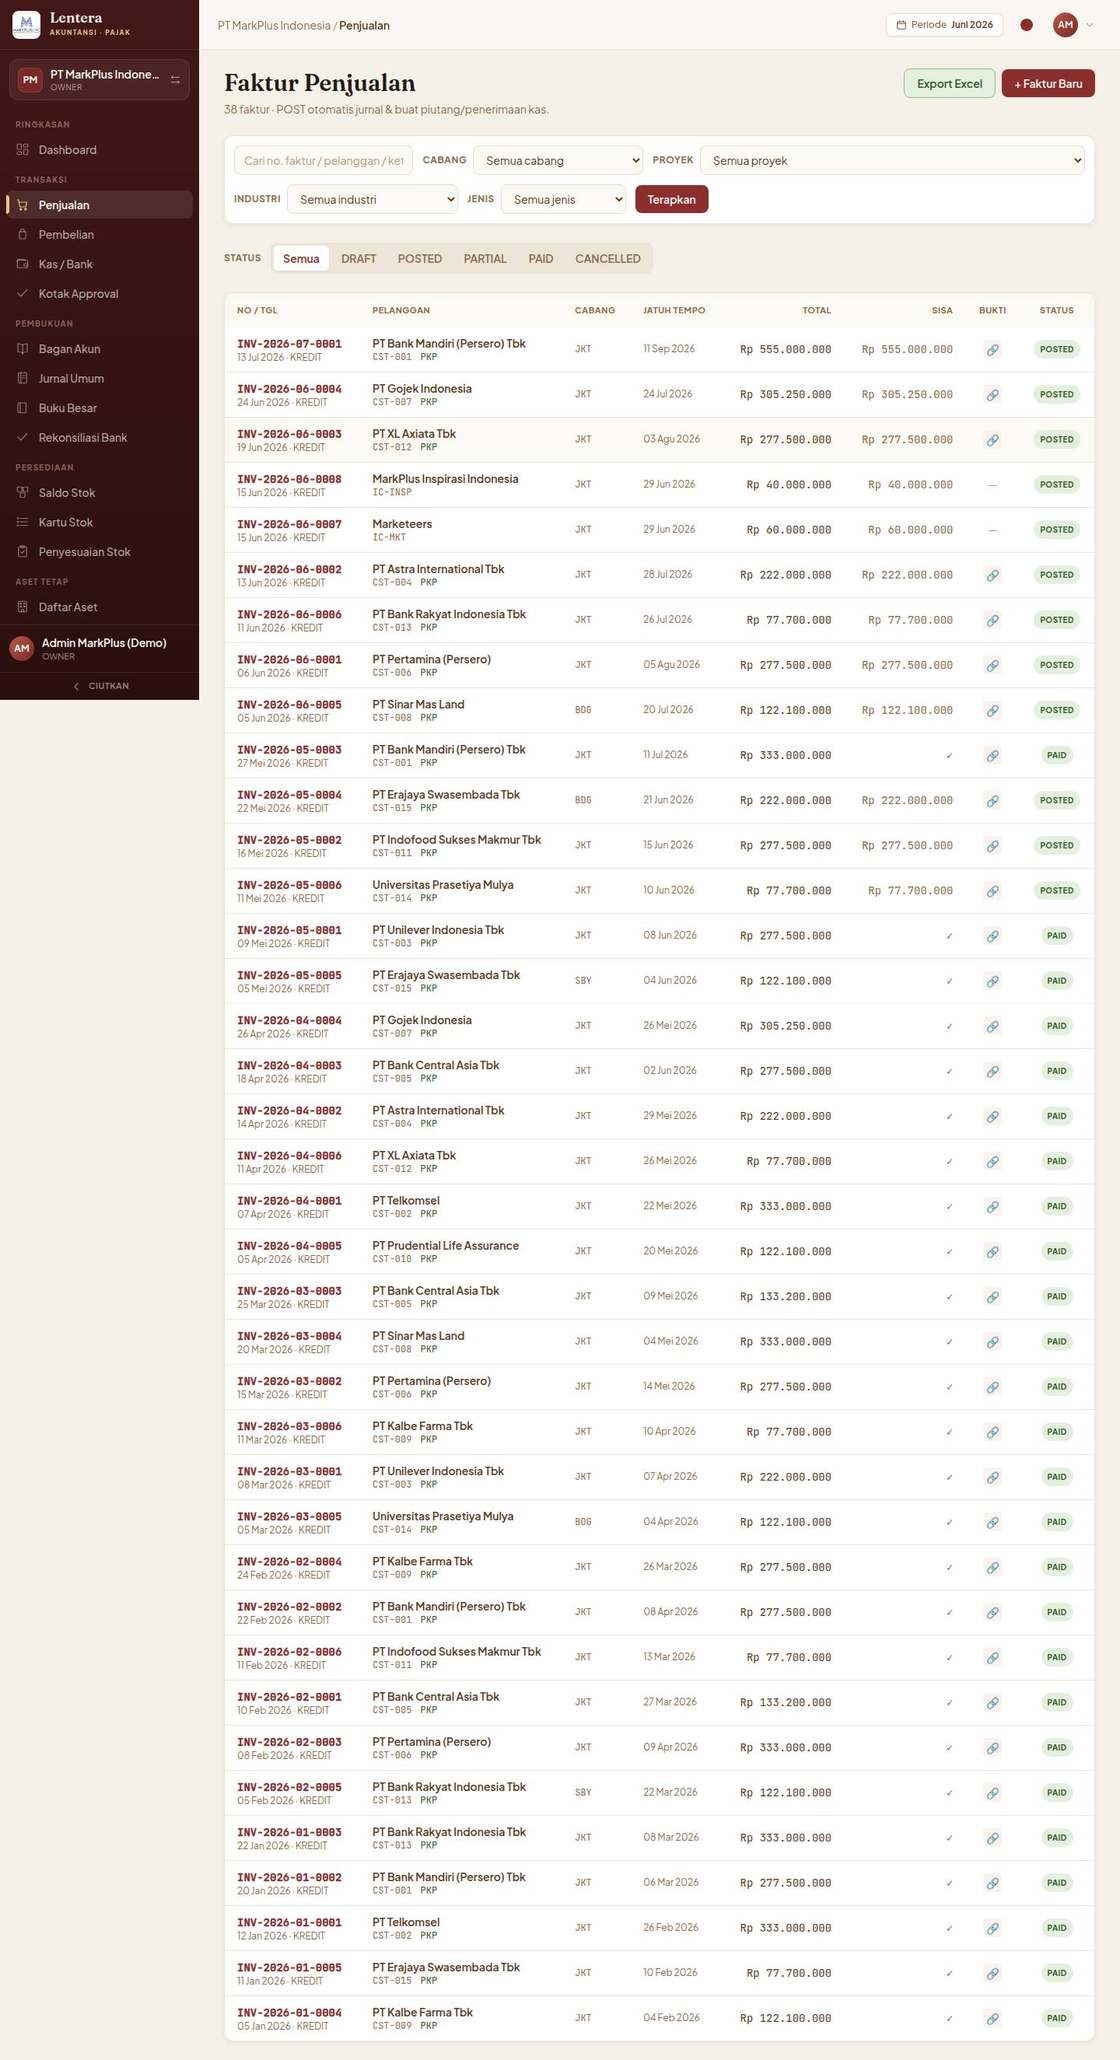Click the Kotak Approval checkmark icon
Image resolution: width=1120 pixels, height=2060 pixels.
(23, 294)
